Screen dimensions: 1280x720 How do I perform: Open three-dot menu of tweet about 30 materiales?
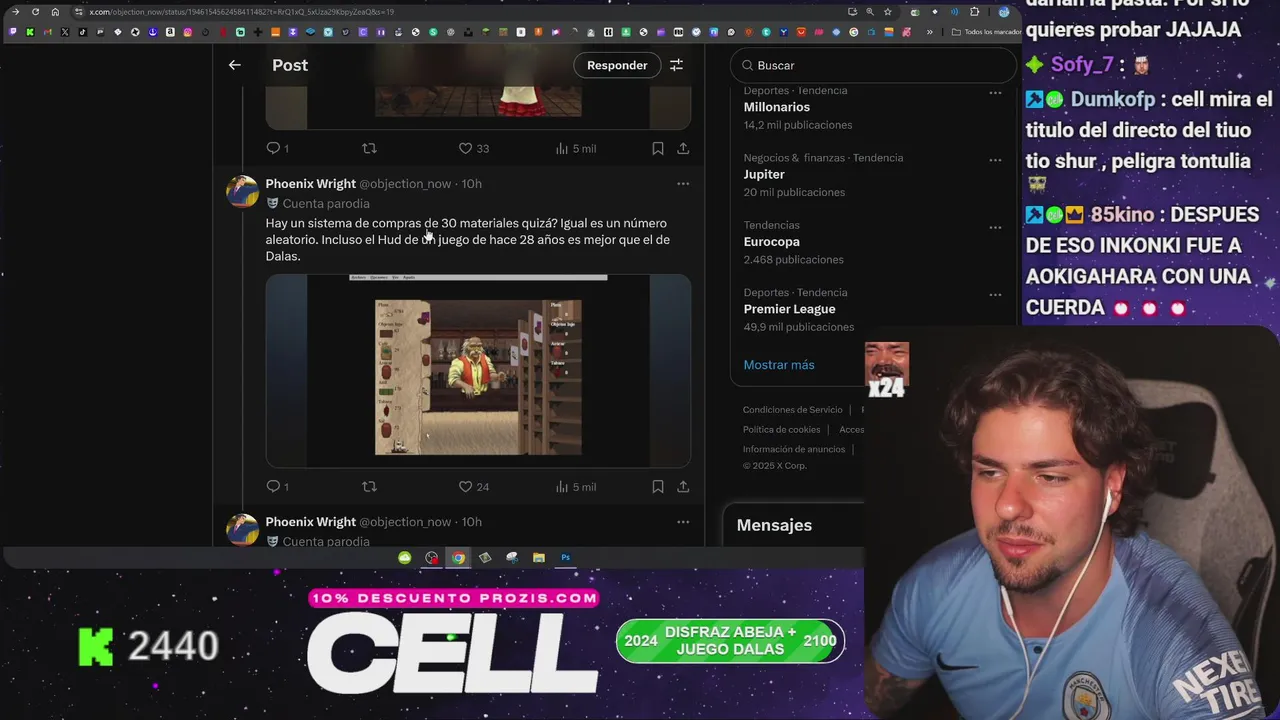click(683, 184)
